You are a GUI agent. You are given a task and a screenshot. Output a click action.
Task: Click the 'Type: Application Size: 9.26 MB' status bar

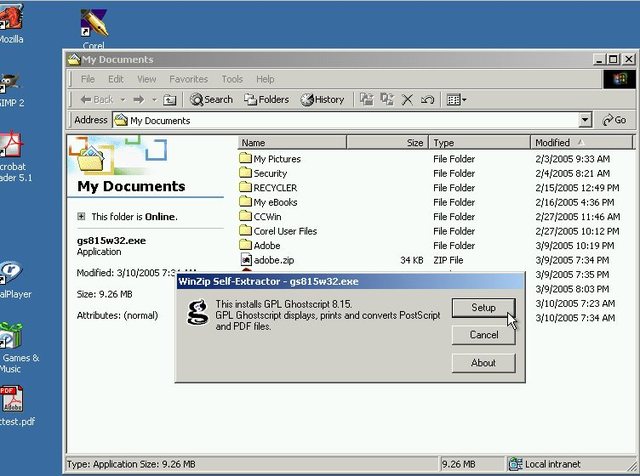click(x=131, y=464)
